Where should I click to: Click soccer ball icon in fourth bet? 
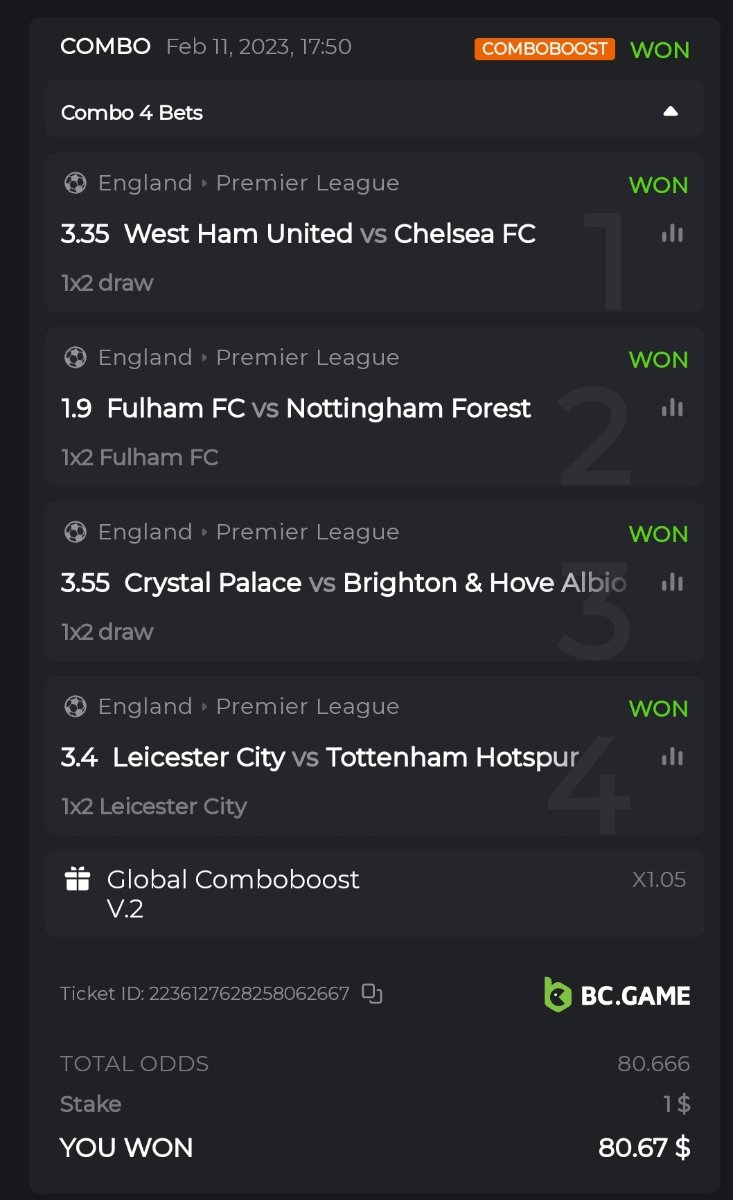click(75, 706)
